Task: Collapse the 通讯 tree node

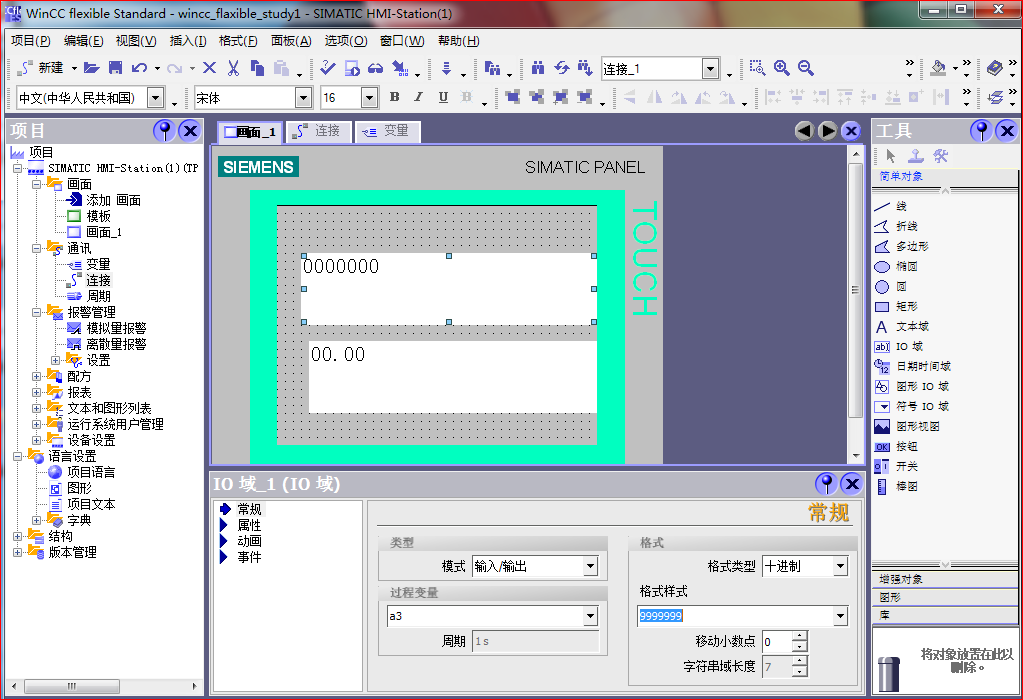Action: pos(37,248)
